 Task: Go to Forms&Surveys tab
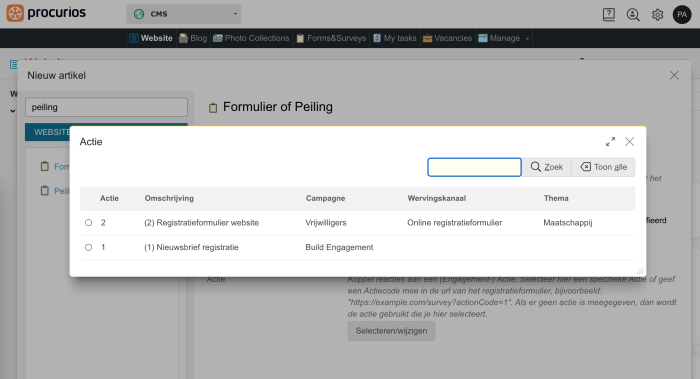pos(331,38)
